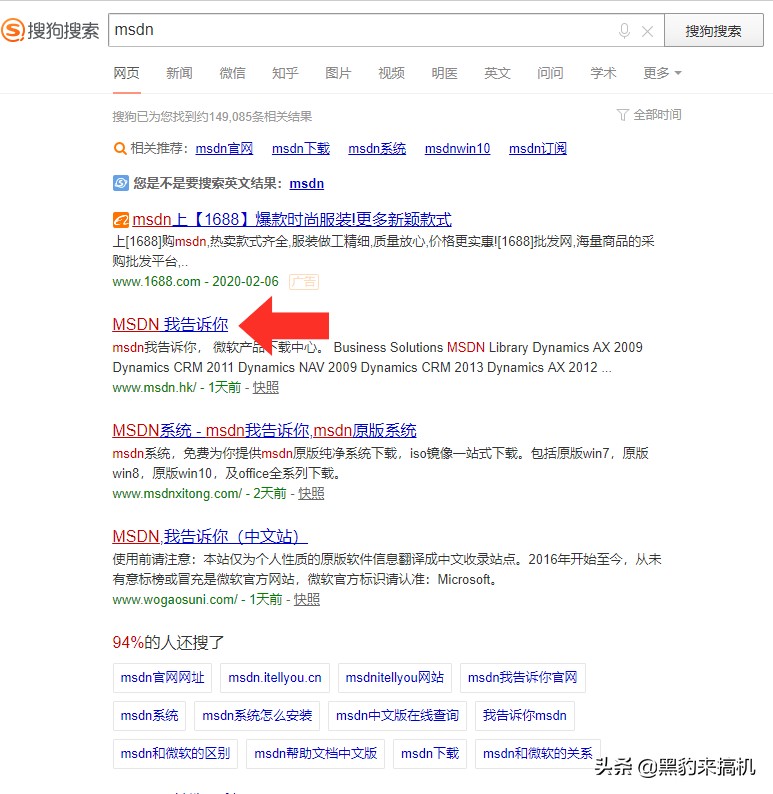Switch to the 视频 tab
Viewport: 773px width, 794px height.
[391, 73]
